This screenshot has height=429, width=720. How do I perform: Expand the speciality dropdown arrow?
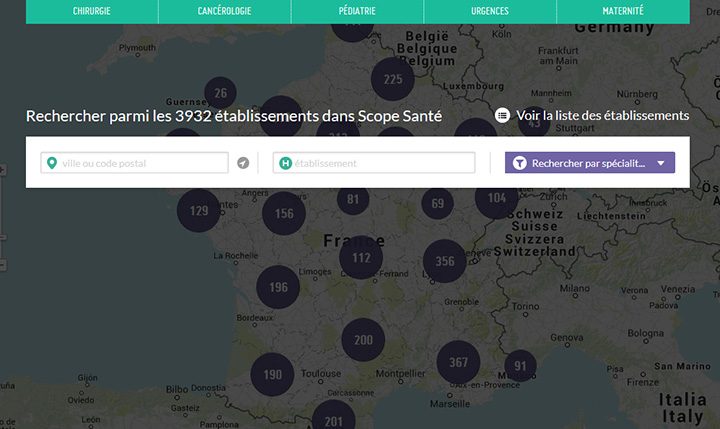(661, 163)
